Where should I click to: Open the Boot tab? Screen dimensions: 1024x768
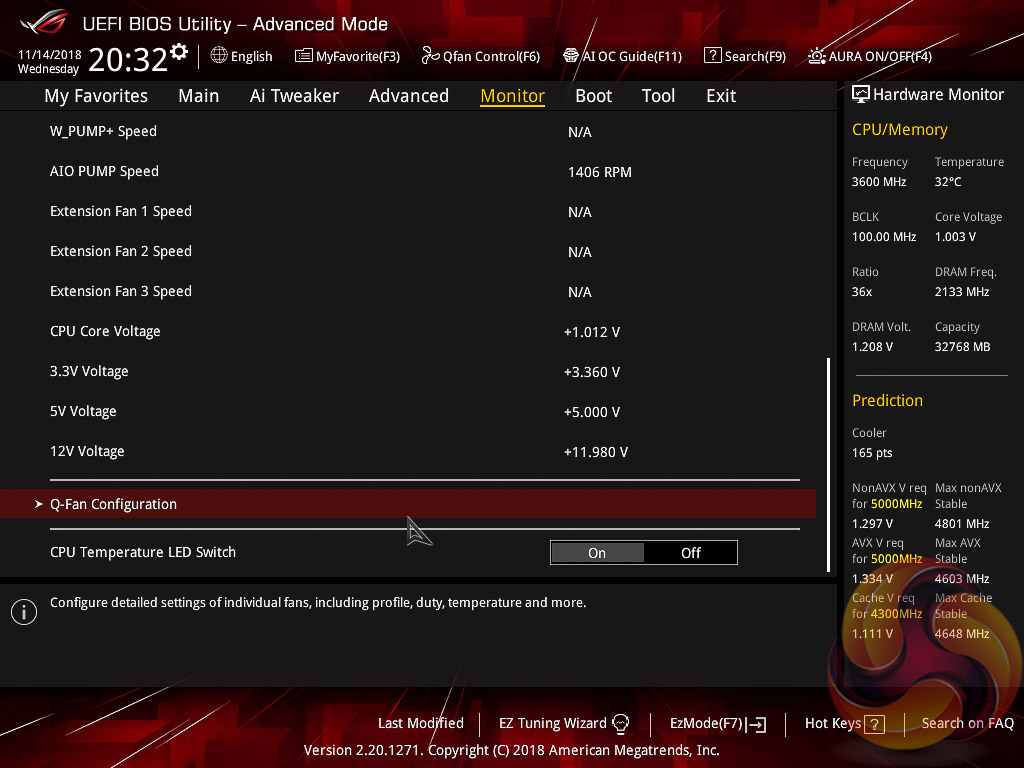pyautogui.click(x=593, y=96)
